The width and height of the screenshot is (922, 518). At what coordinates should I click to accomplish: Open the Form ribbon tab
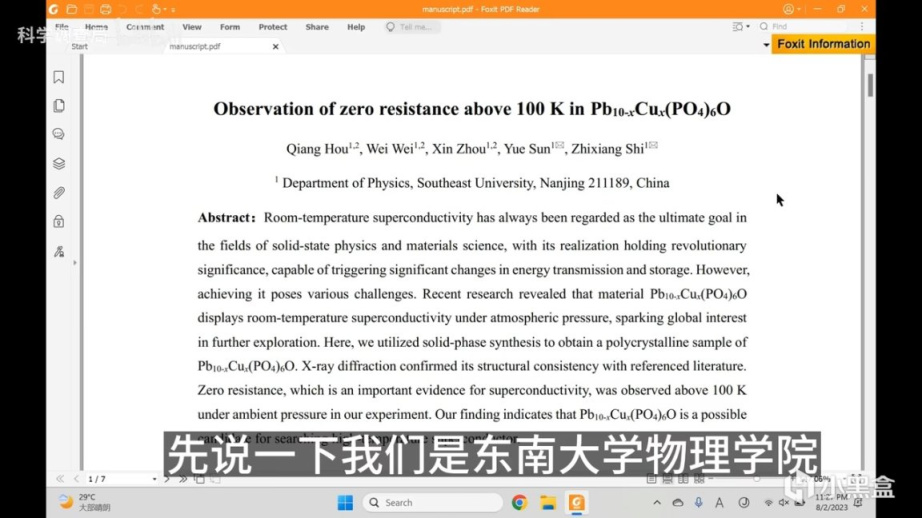tap(230, 27)
